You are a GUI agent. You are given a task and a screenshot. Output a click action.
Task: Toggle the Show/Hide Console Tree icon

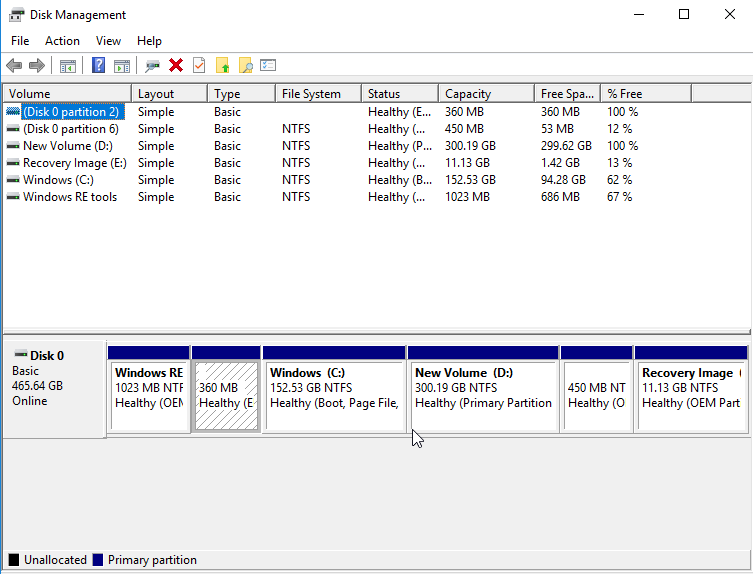(68, 66)
